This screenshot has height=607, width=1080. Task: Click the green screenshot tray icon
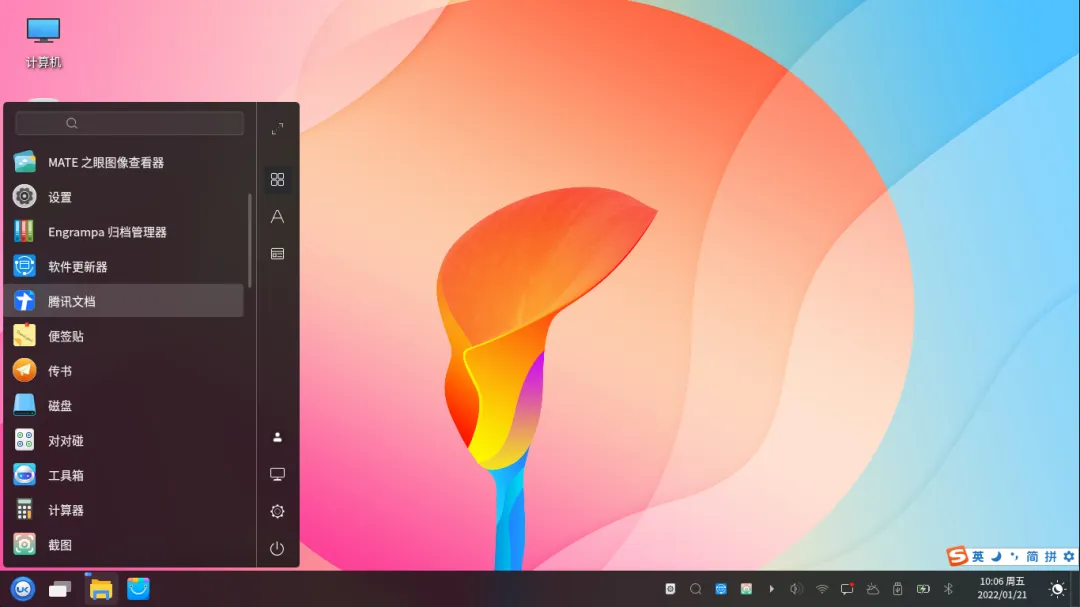(x=746, y=589)
